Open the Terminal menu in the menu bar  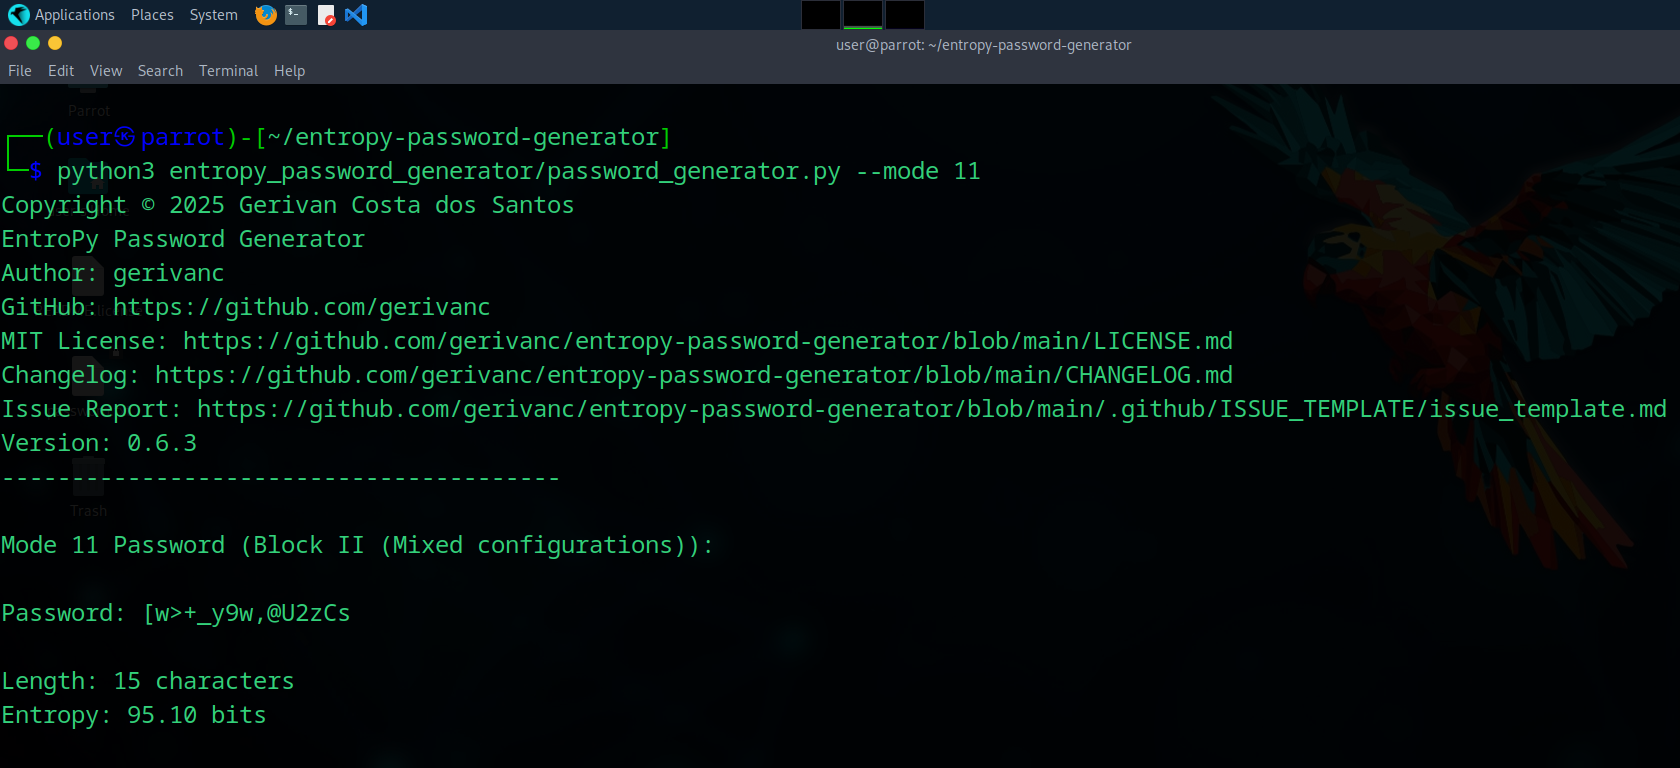(x=228, y=71)
